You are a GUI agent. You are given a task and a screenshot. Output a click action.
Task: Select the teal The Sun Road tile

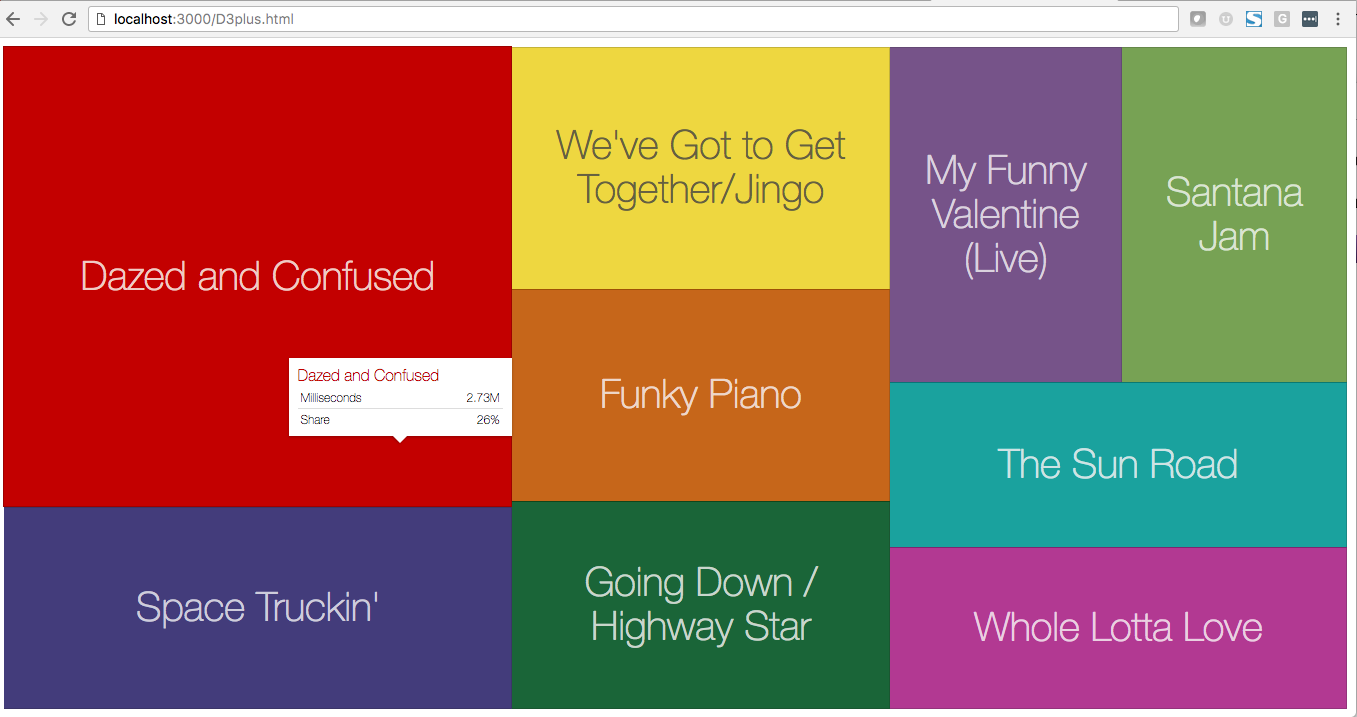pyautogui.click(x=1118, y=465)
